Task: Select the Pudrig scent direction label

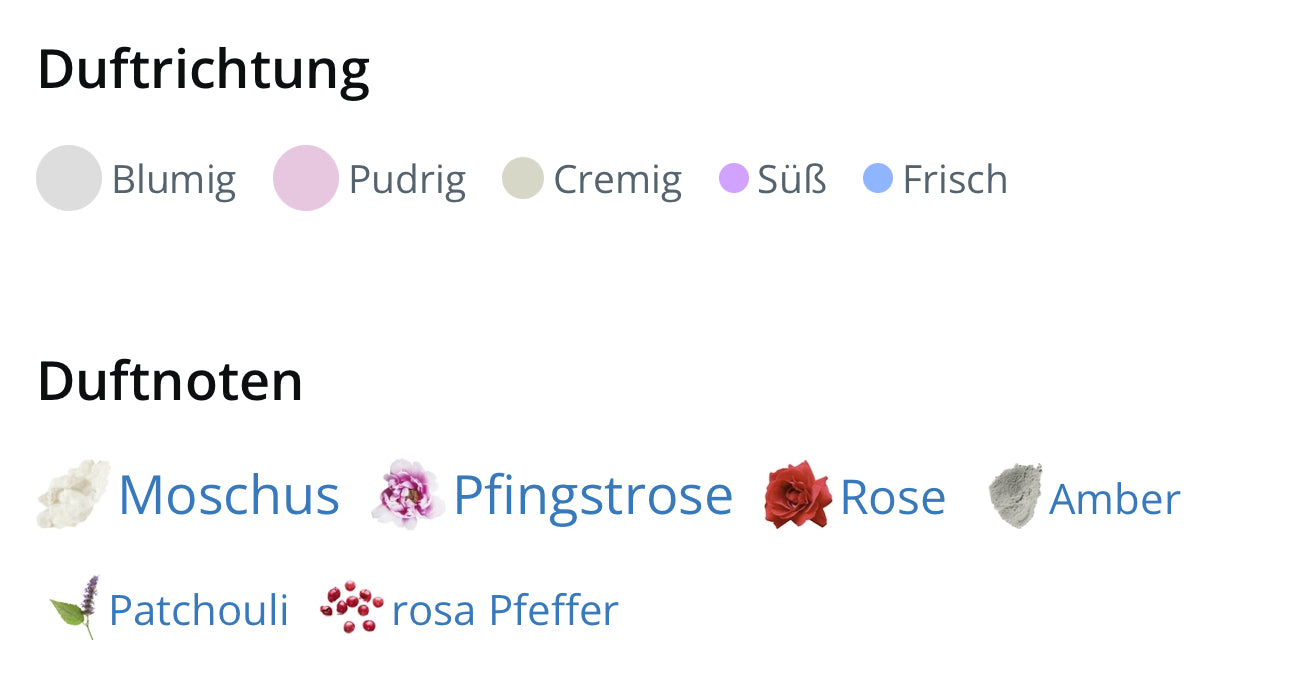Action: (x=407, y=180)
